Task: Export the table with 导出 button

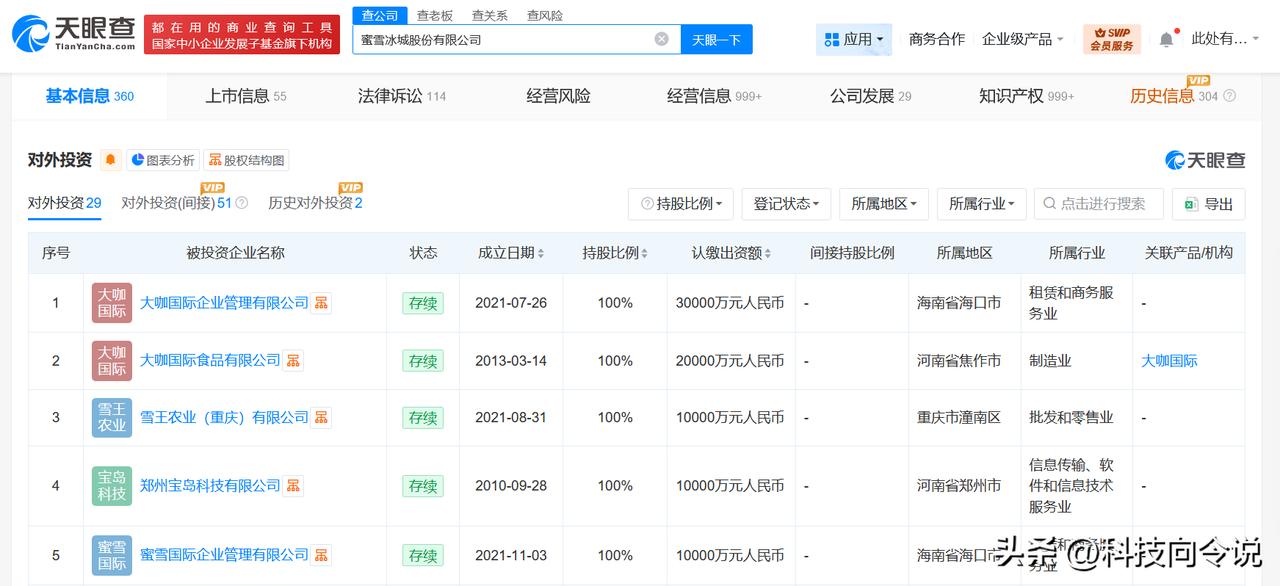Action: click(1208, 204)
